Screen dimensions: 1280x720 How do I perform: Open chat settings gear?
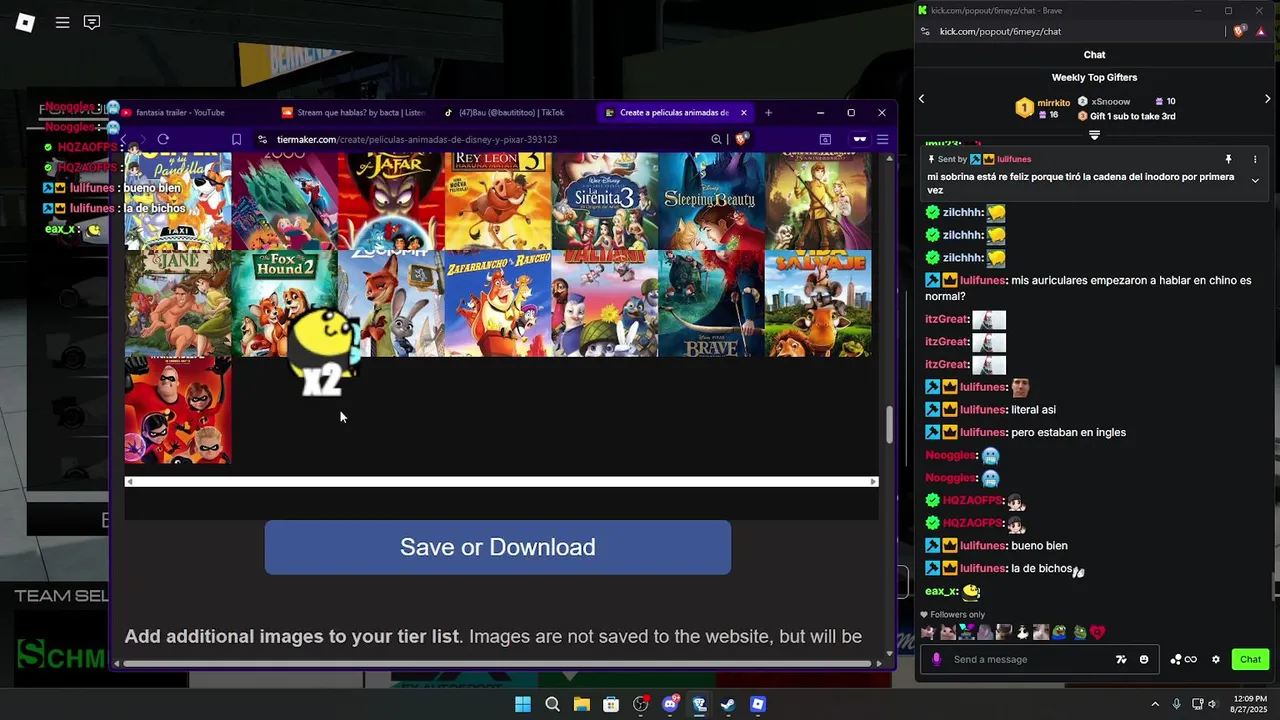pos(1216,659)
